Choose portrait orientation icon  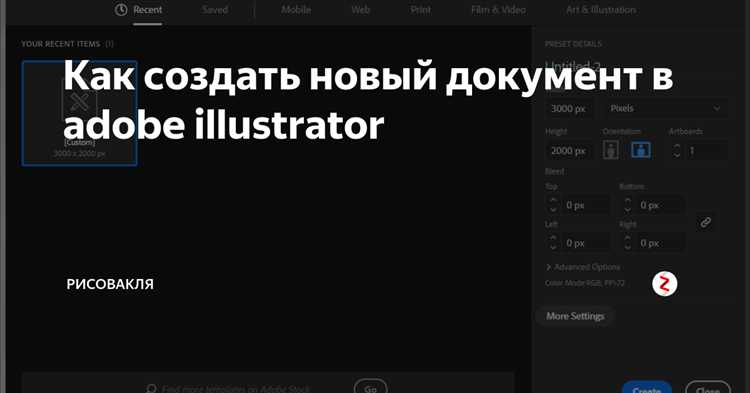click(x=611, y=150)
